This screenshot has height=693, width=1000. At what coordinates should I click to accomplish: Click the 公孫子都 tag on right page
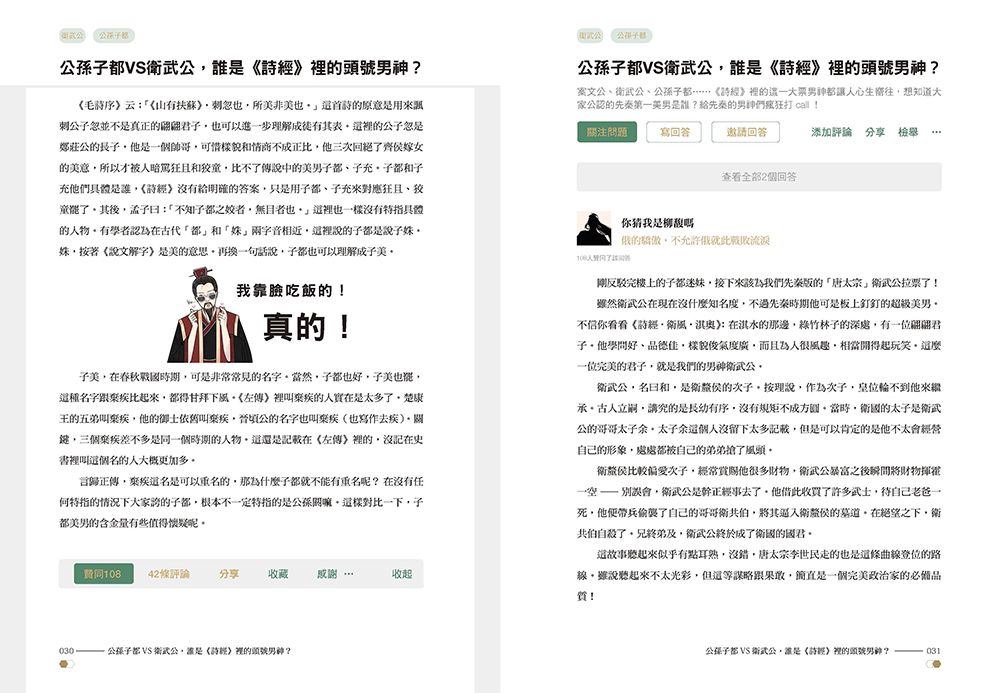(631, 36)
